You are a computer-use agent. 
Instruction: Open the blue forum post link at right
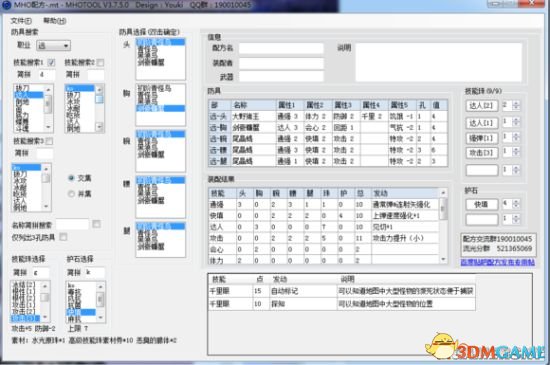pos(497,262)
